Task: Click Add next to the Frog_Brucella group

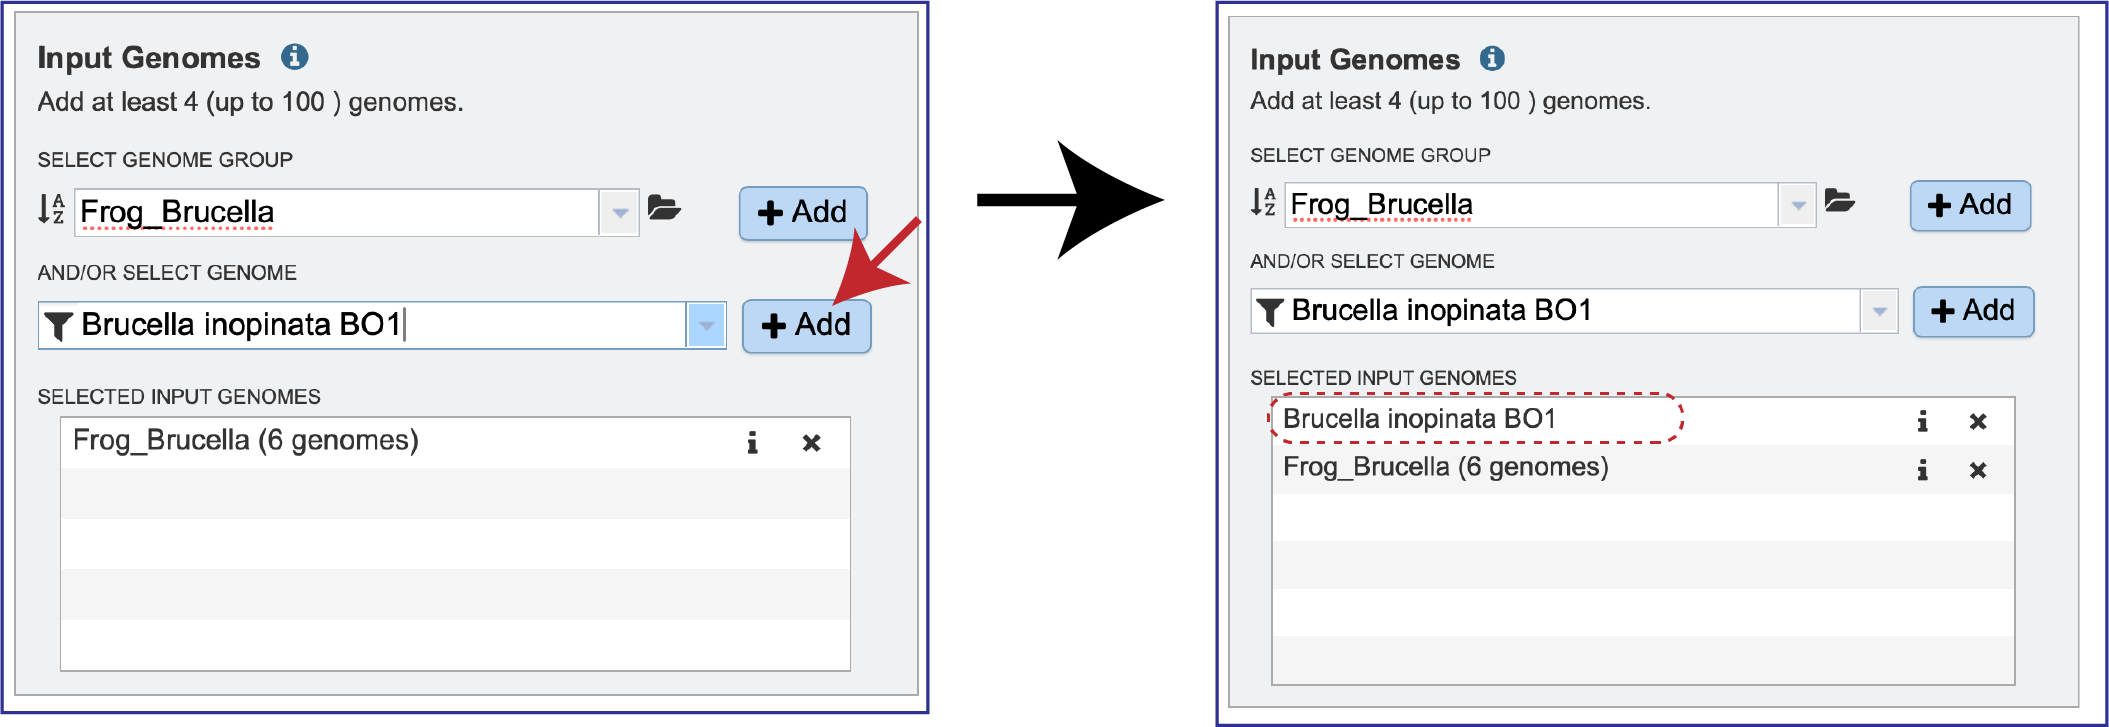Action: [x=802, y=211]
